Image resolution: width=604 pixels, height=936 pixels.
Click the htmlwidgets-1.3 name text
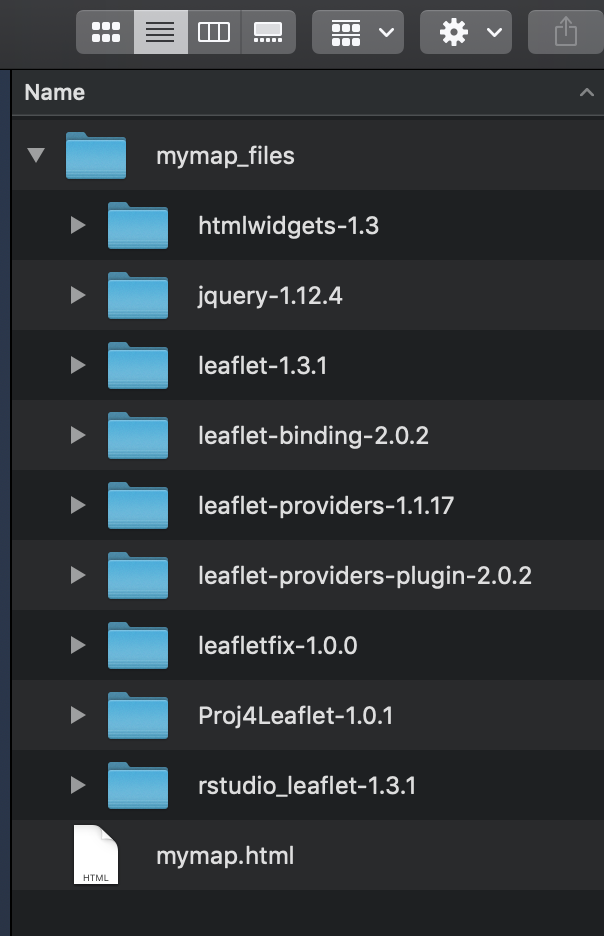pyautogui.click(x=288, y=226)
